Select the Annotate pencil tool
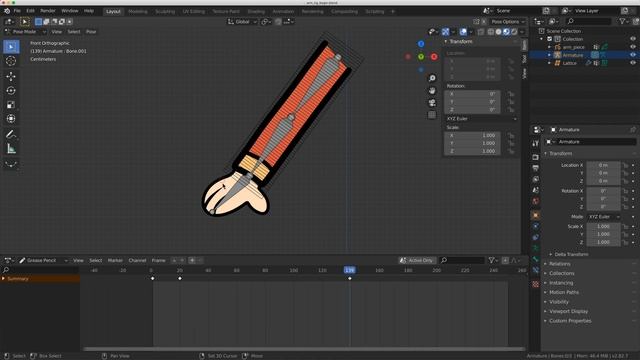The width and height of the screenshot is (640, 360). click(x=11, y=134)
